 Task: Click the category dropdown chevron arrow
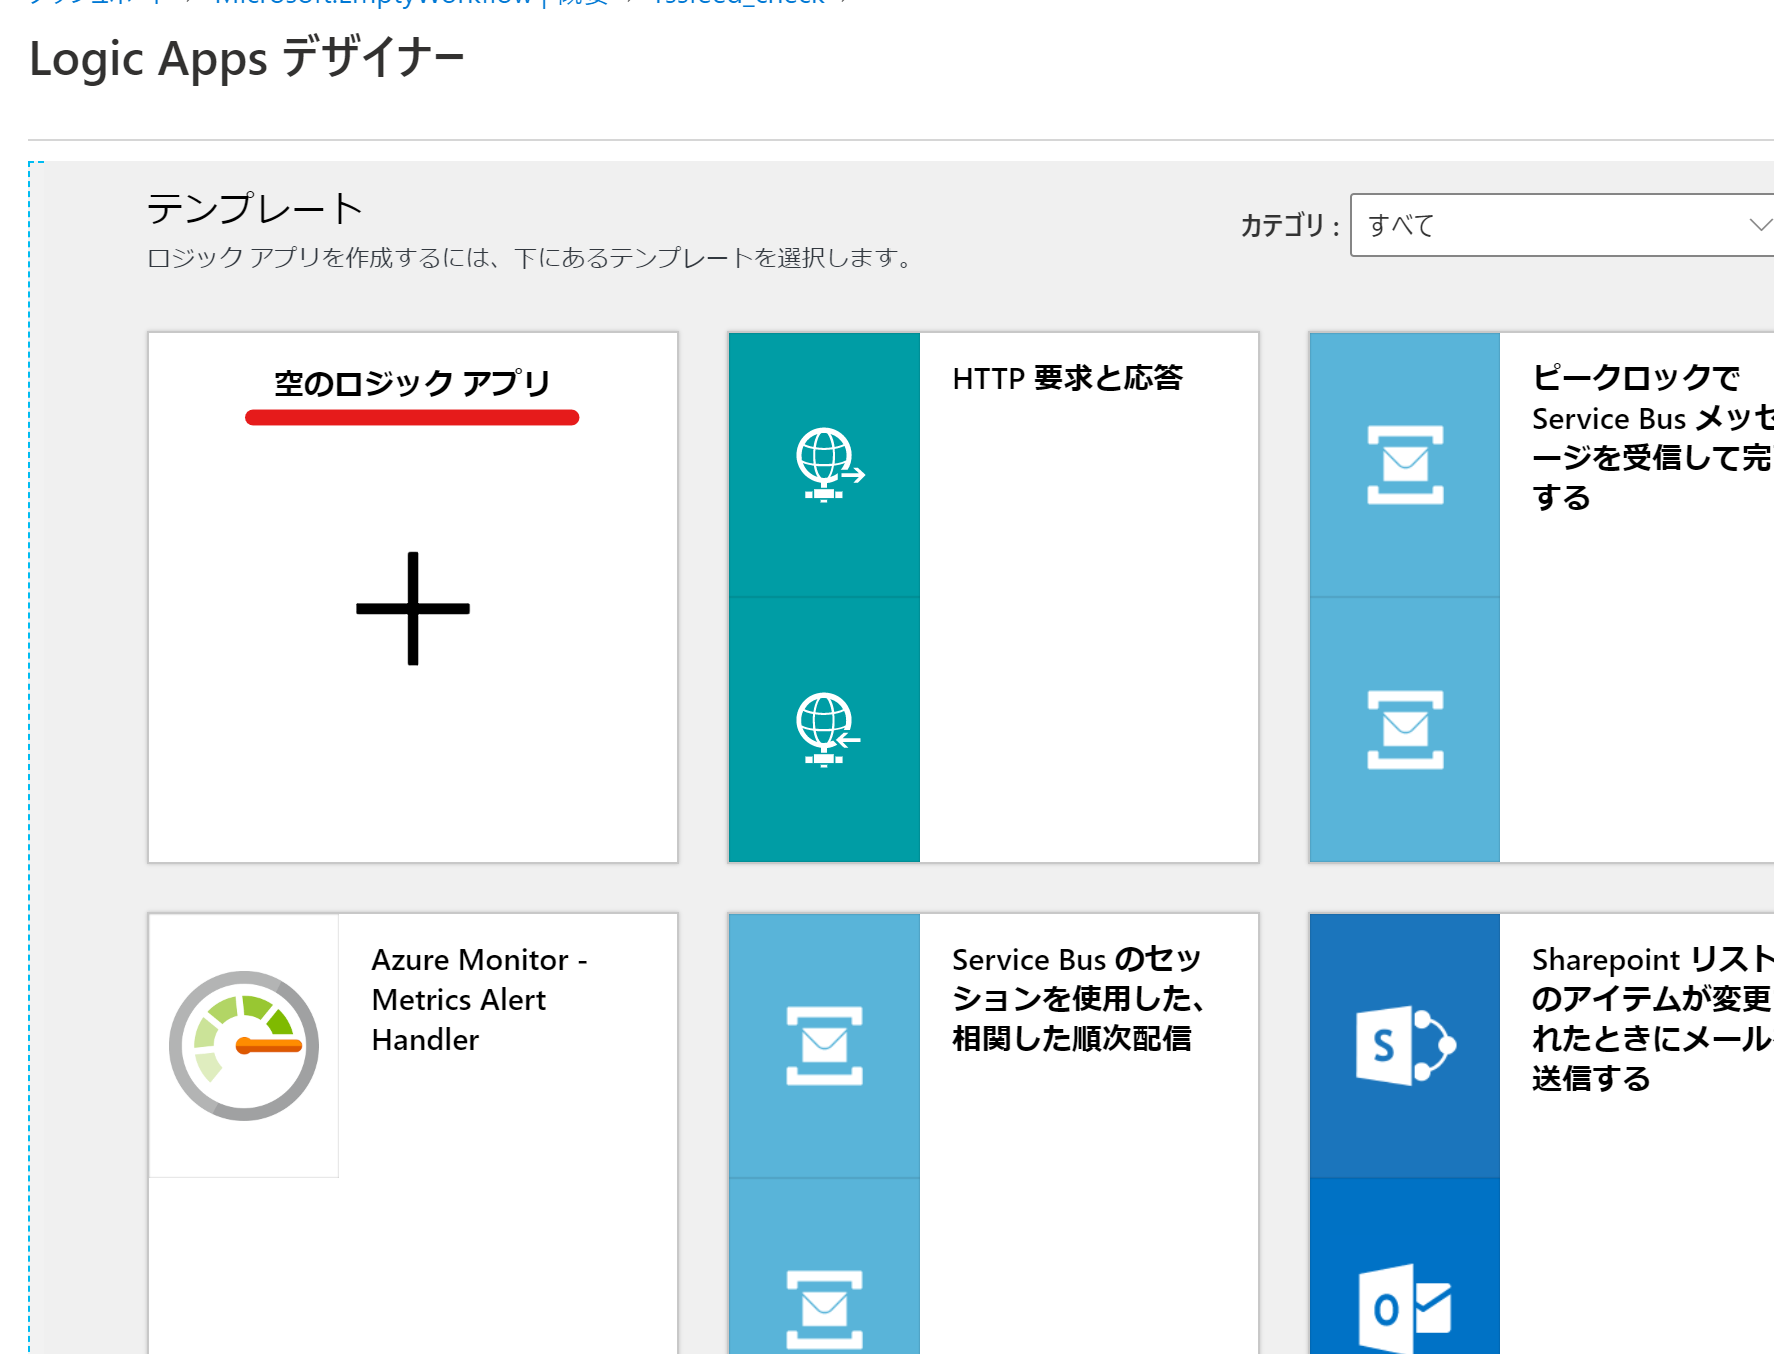pos(1760,225)
